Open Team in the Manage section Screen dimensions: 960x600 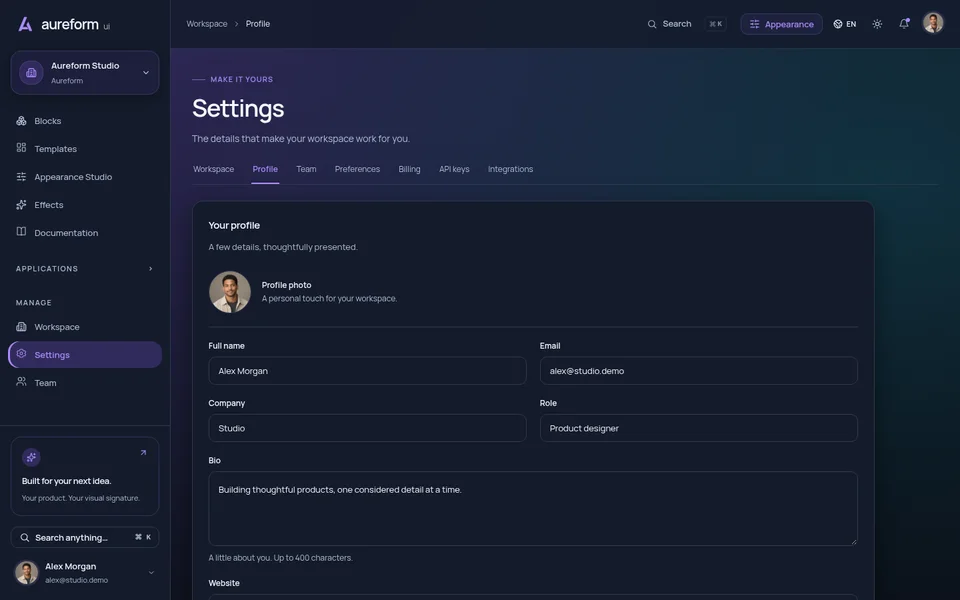pyautogui.click(x=85, y=383)
